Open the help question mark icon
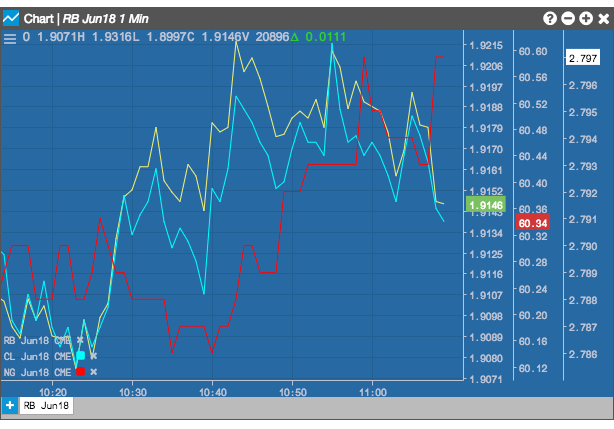 (550, 18)
